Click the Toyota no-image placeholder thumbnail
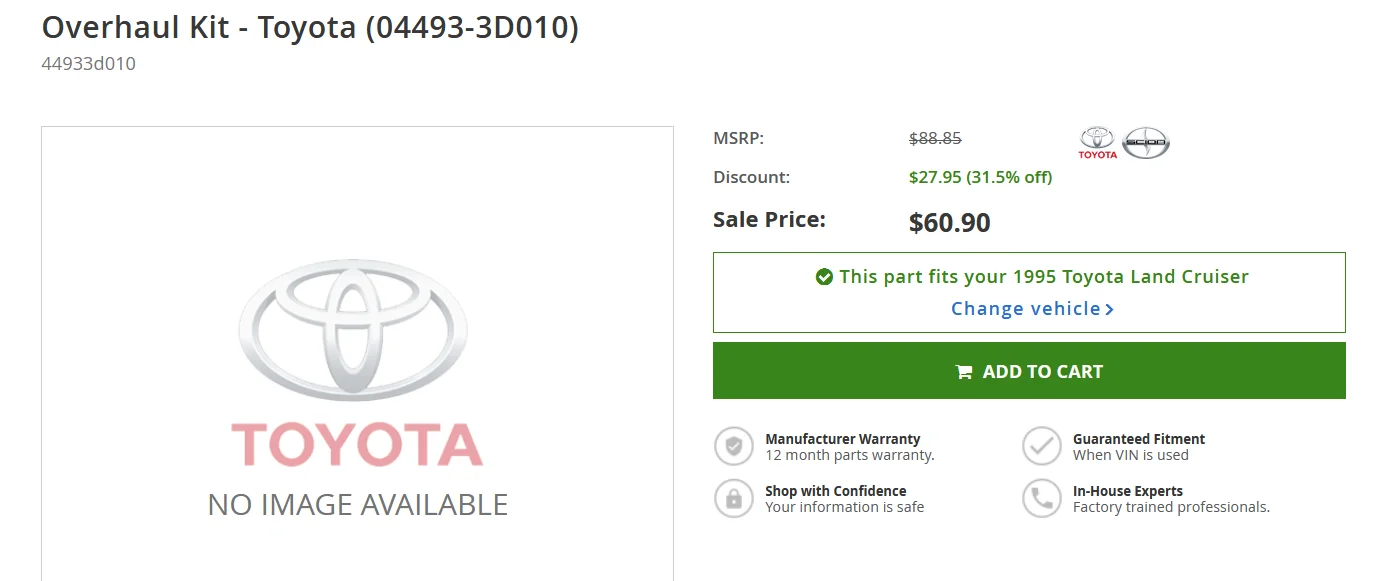 pos(357,353)
